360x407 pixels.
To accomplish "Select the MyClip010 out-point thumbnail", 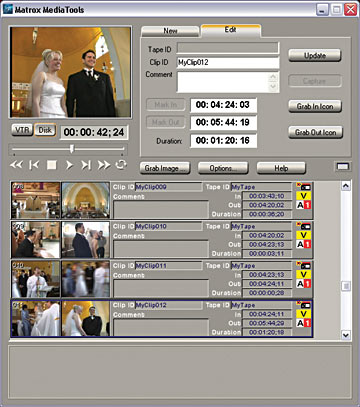I will (85, 240).
